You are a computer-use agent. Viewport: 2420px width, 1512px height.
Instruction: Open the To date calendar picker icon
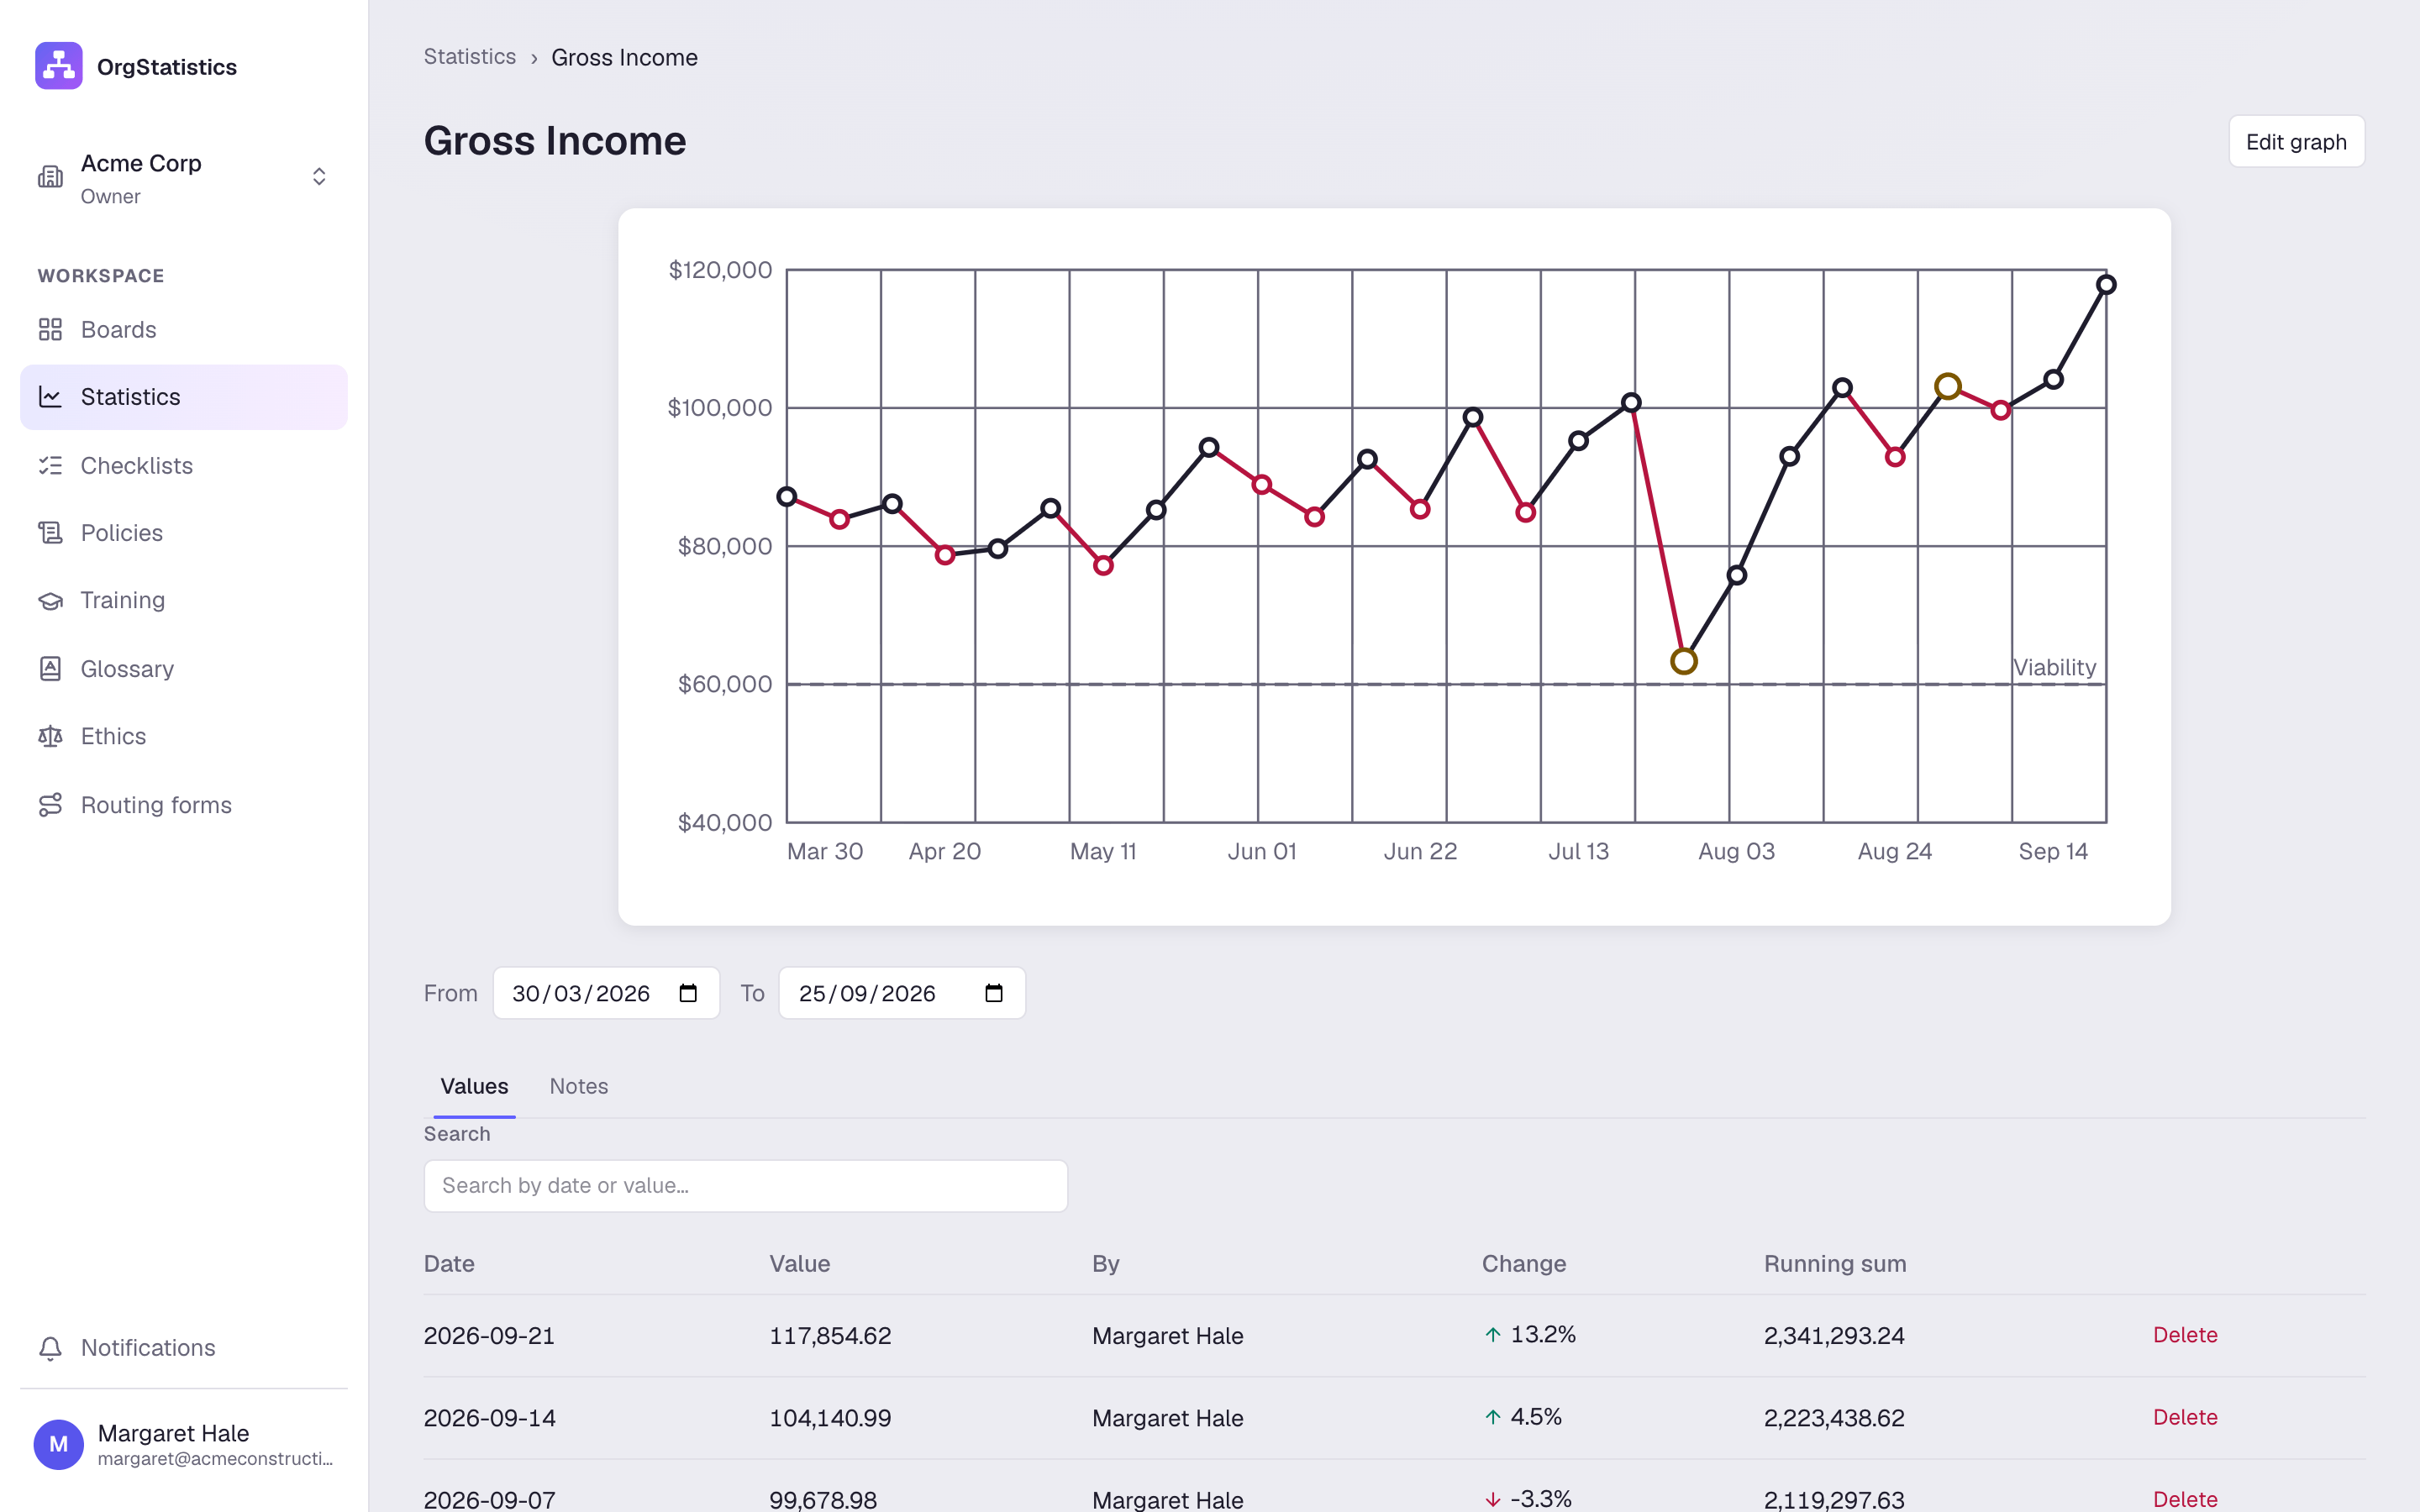[x=994, y=993]
